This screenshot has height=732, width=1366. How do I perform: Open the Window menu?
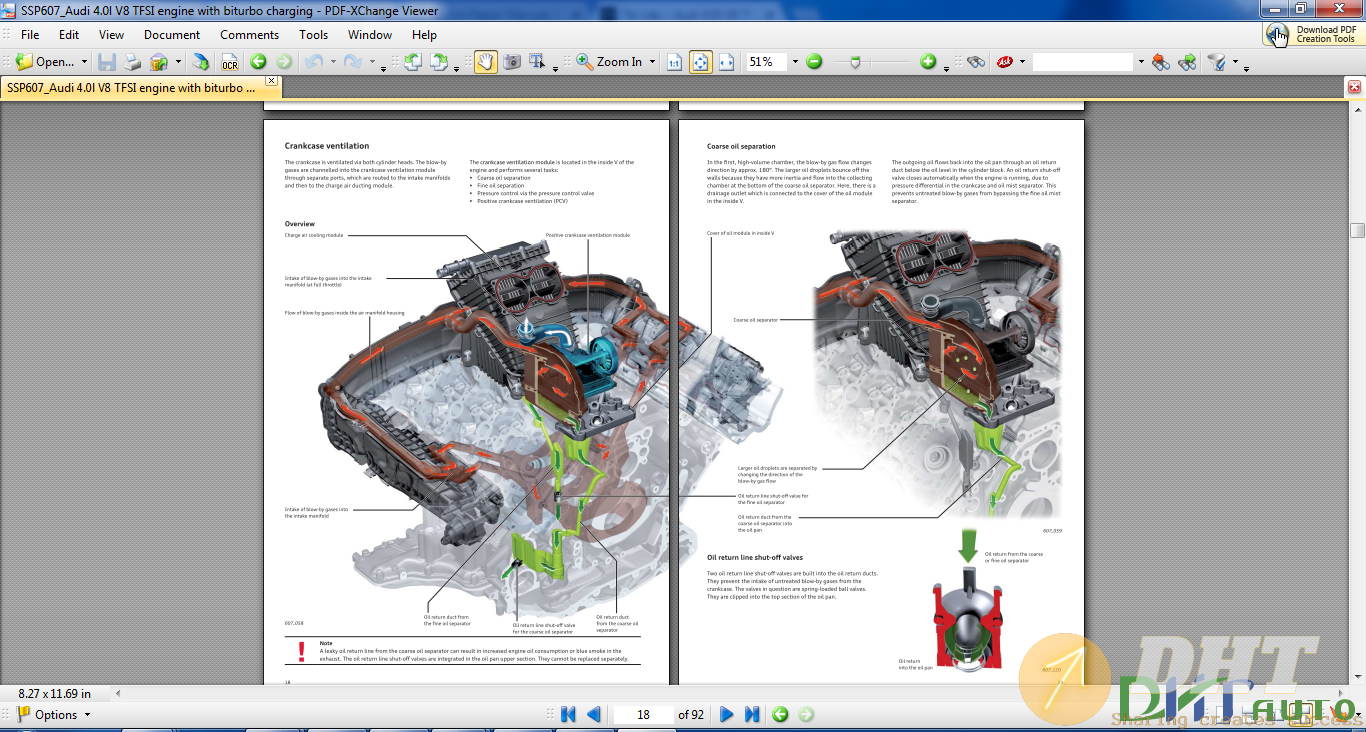click(370, 34)
